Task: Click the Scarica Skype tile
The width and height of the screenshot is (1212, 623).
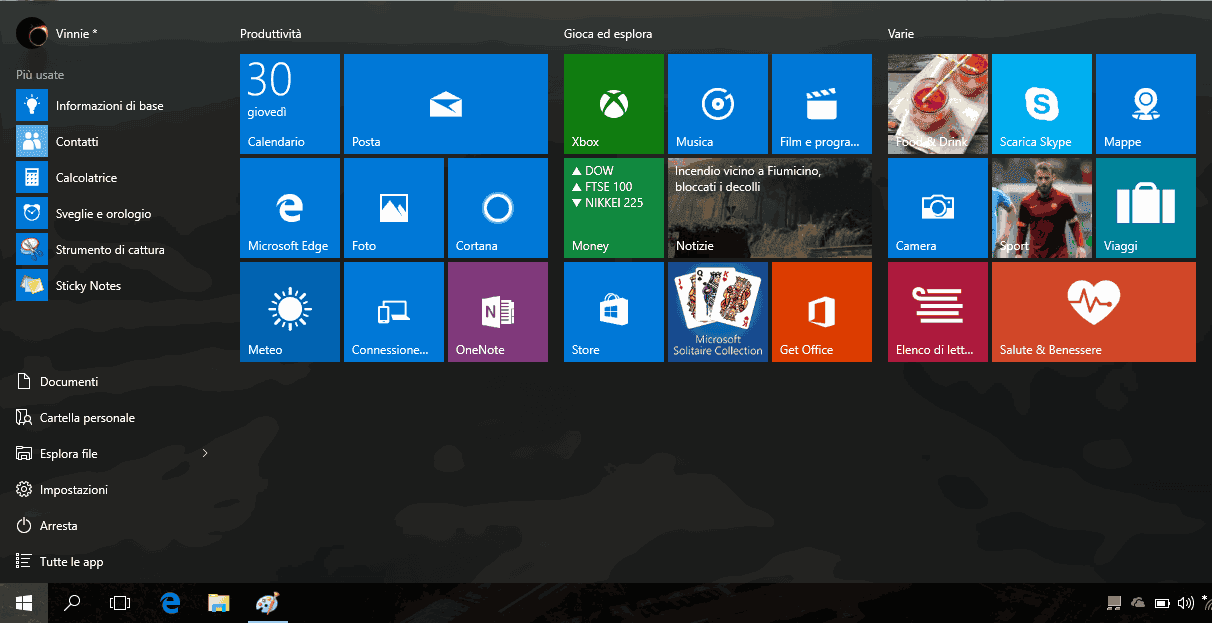Action: pyautogui.click(x=1041, y=104)
